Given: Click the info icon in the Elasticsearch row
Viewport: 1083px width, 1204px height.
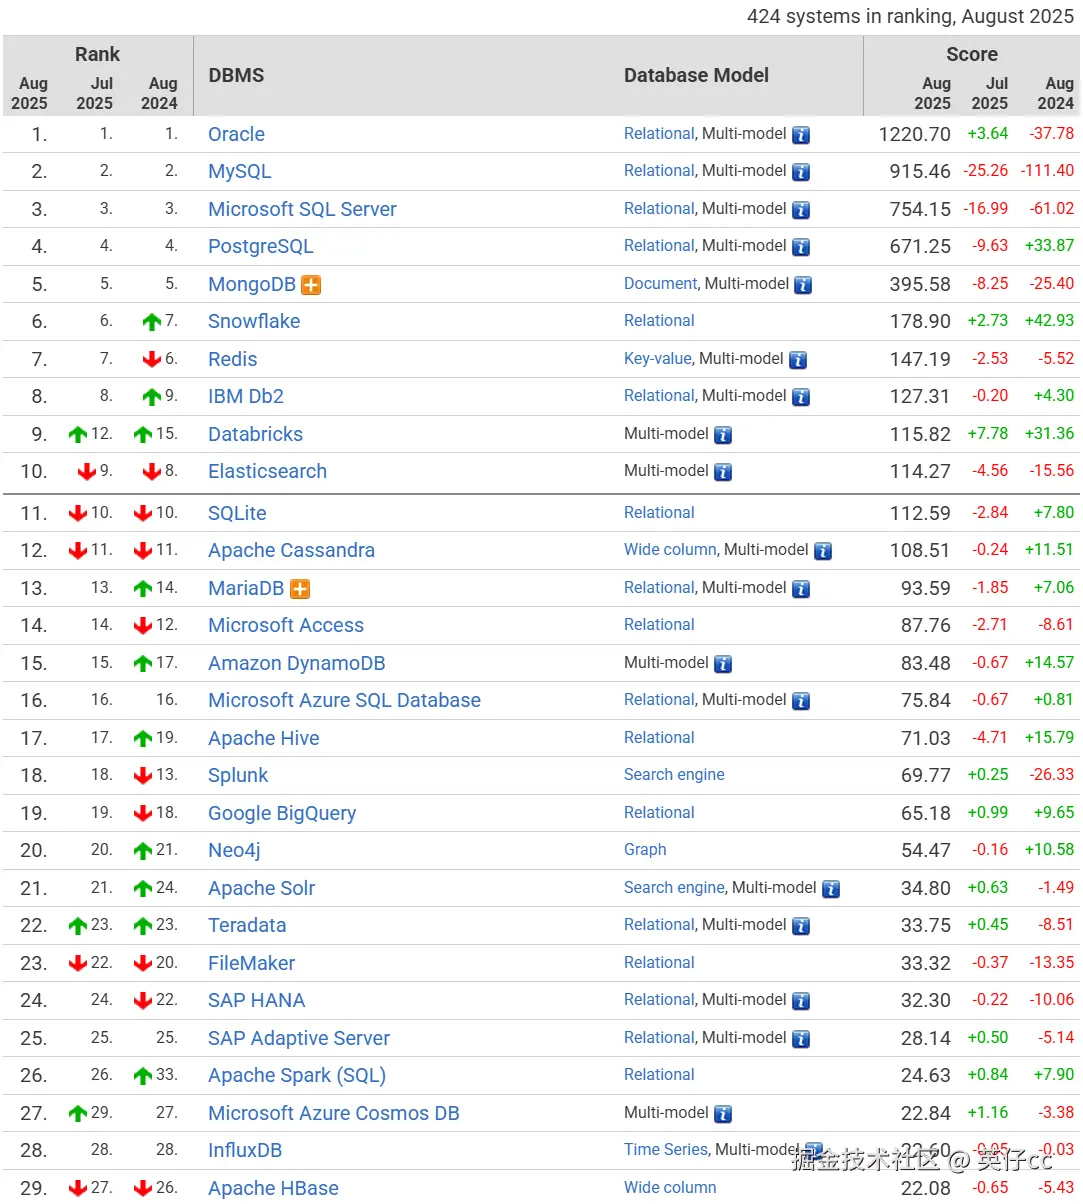Looking at the screenshot, I should 723,472.
